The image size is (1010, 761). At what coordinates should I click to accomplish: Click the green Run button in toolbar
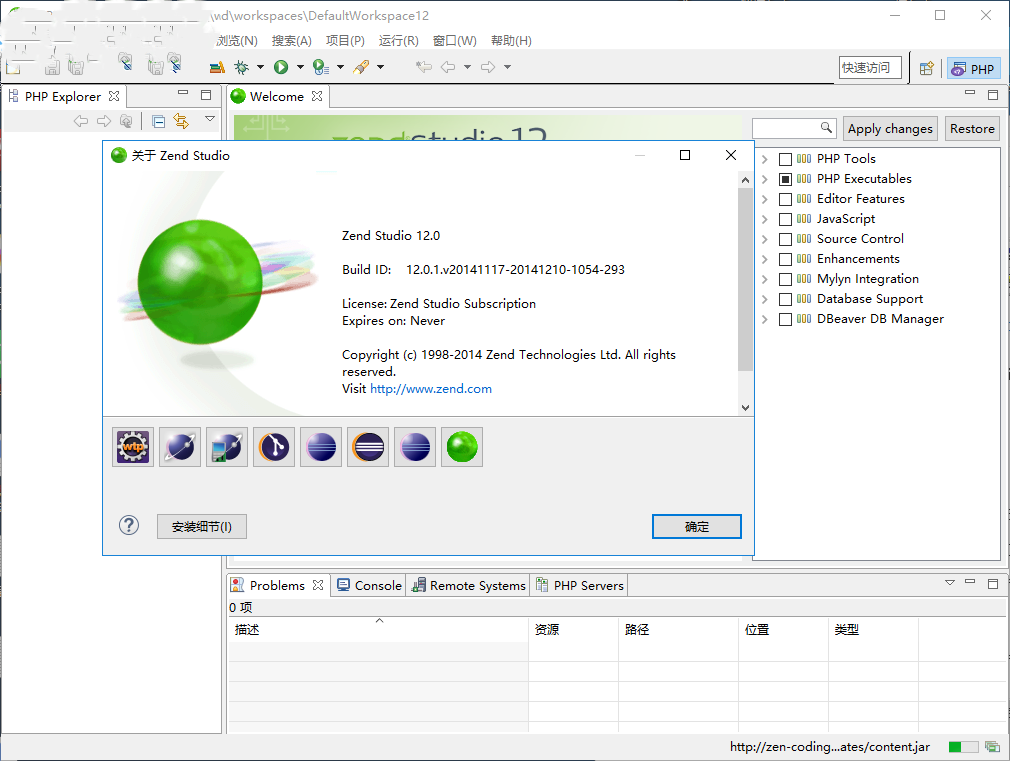point(281,67)
